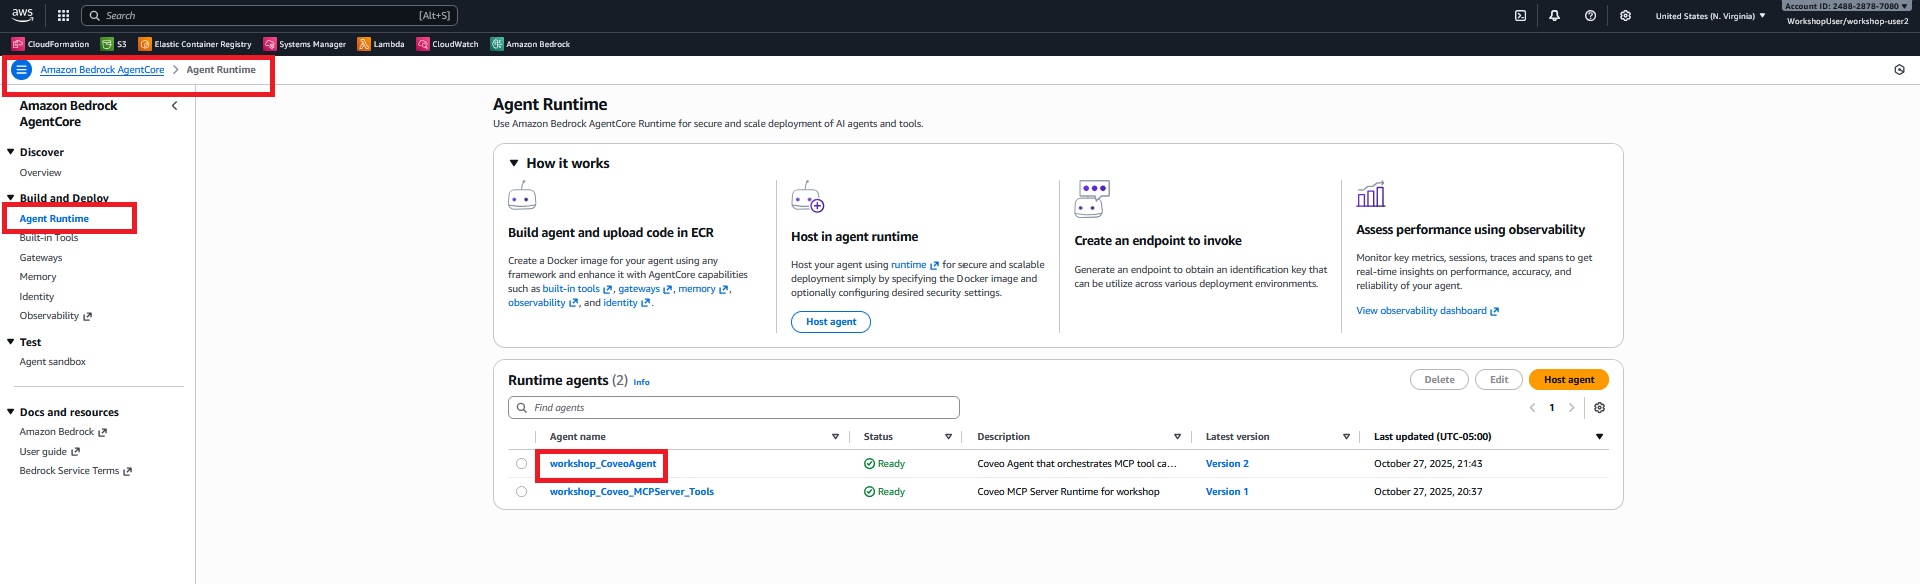
Task: Open the CloudShell icon in top bar
Action: 1520,16
